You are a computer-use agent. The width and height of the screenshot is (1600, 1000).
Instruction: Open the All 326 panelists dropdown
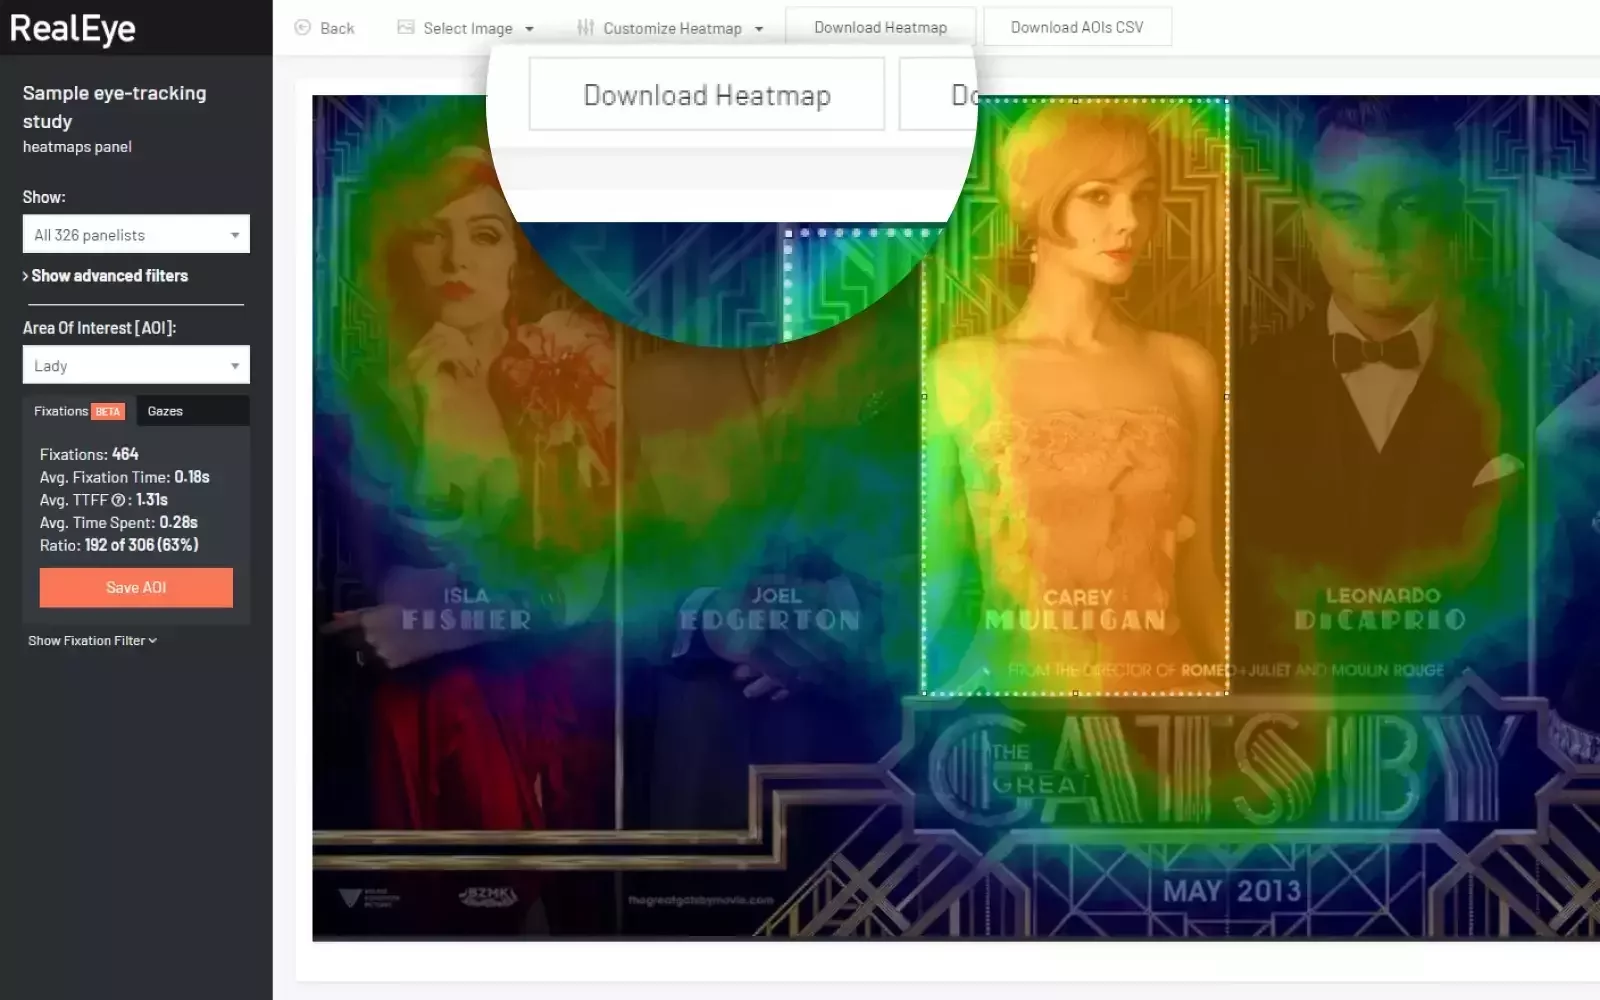tap(136, 235)
